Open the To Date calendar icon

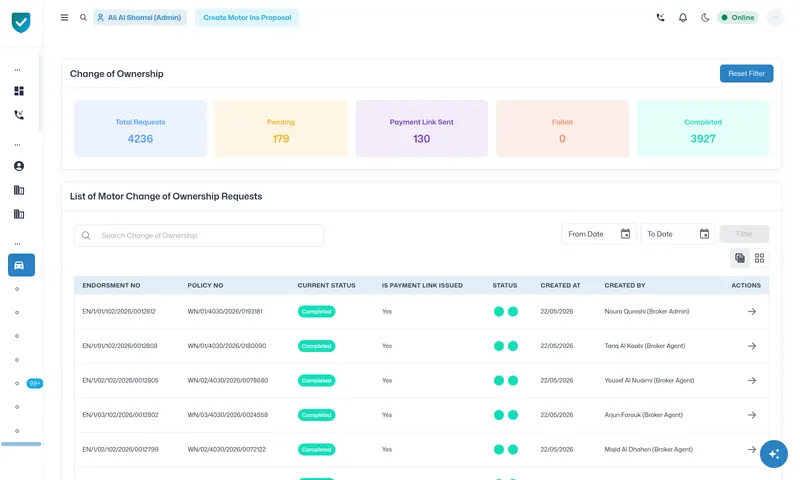(704, 234)
